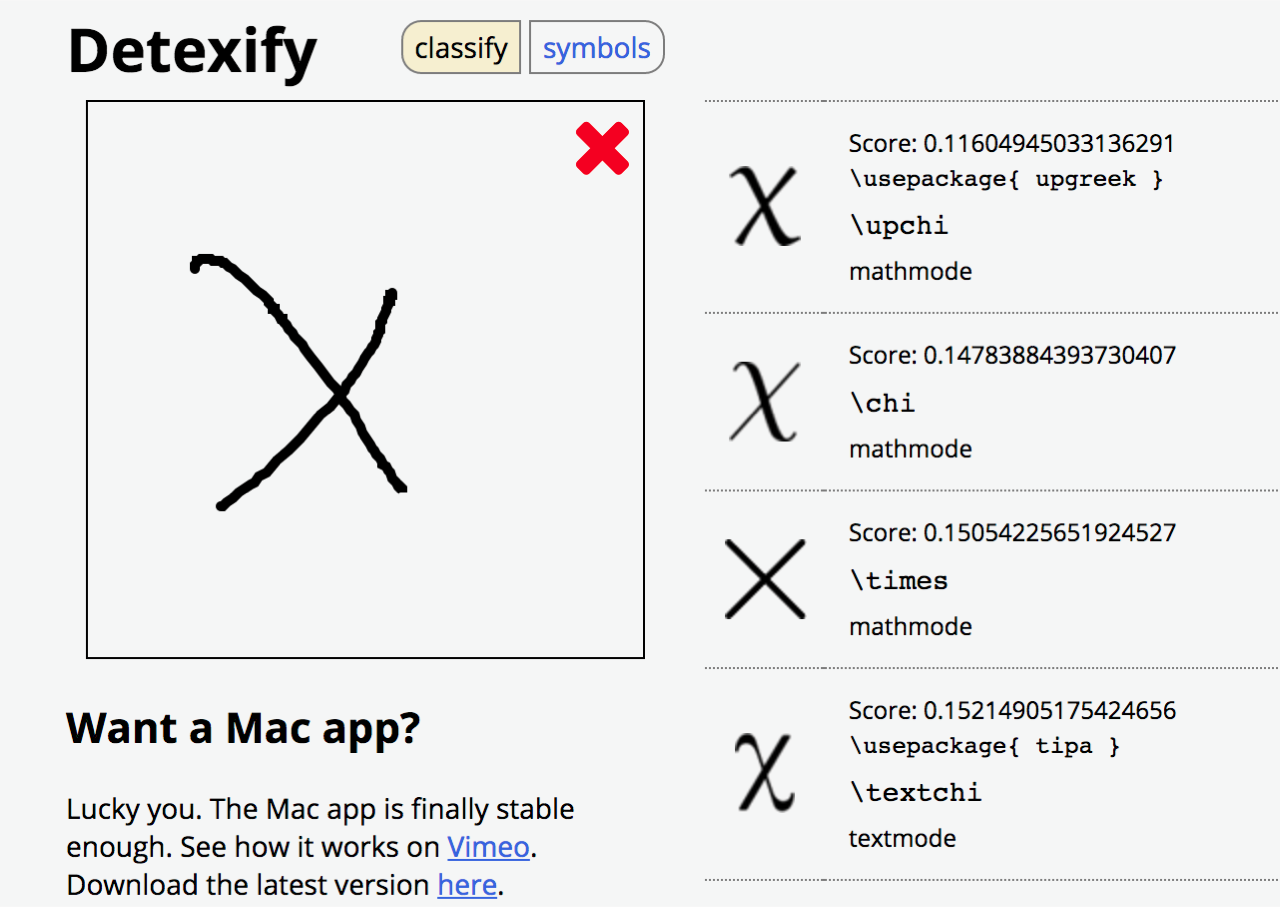
Task: Click \usepackage{ tipa } text
Action: pyautogui.click(x=984, y=746)
